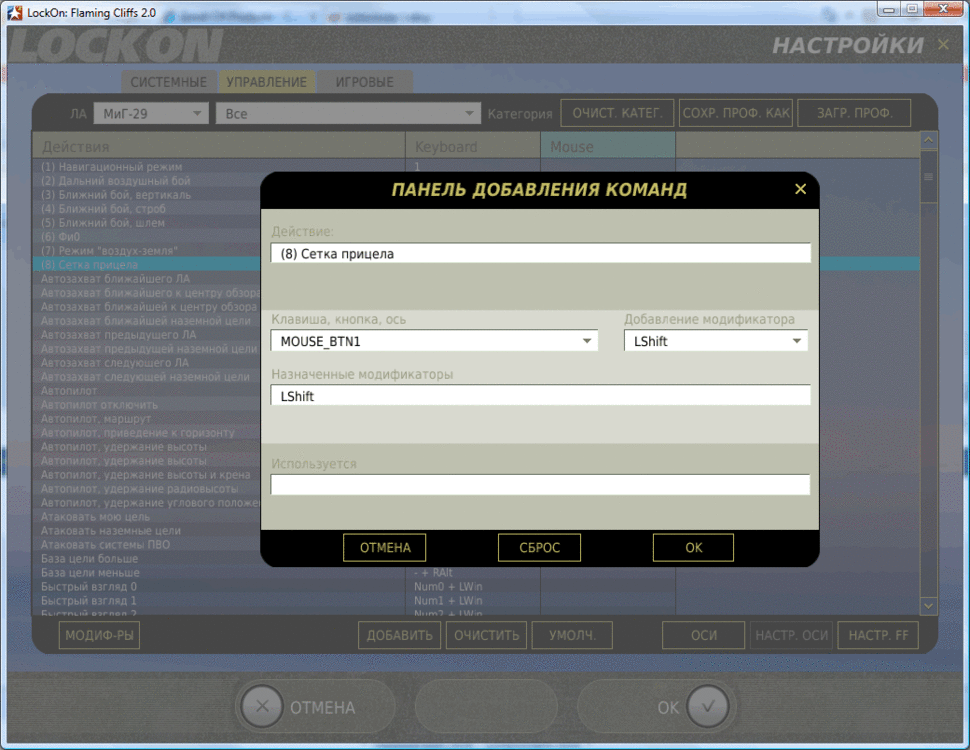The image size is (970, 750).
Task: Confirm with the dialog's ОК button
Action: point(693,548)
